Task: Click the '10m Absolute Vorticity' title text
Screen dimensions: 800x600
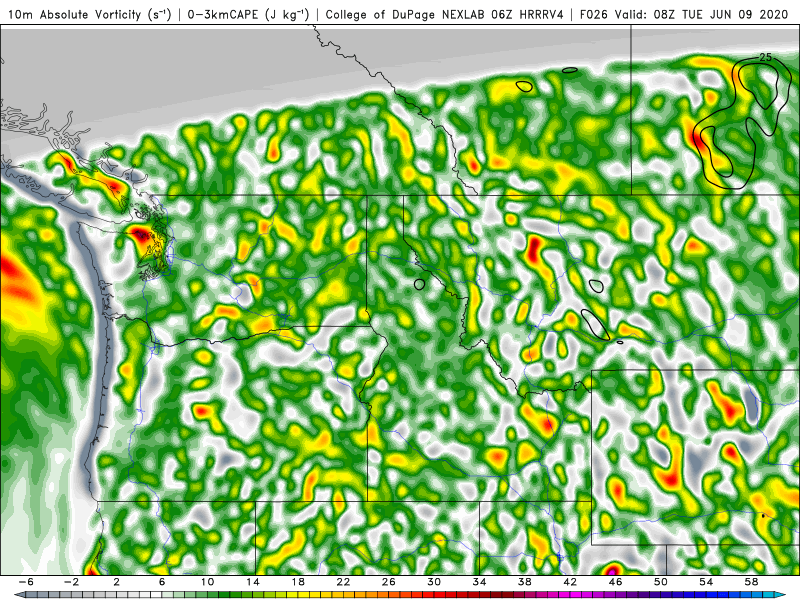Action: pos(74,14)
